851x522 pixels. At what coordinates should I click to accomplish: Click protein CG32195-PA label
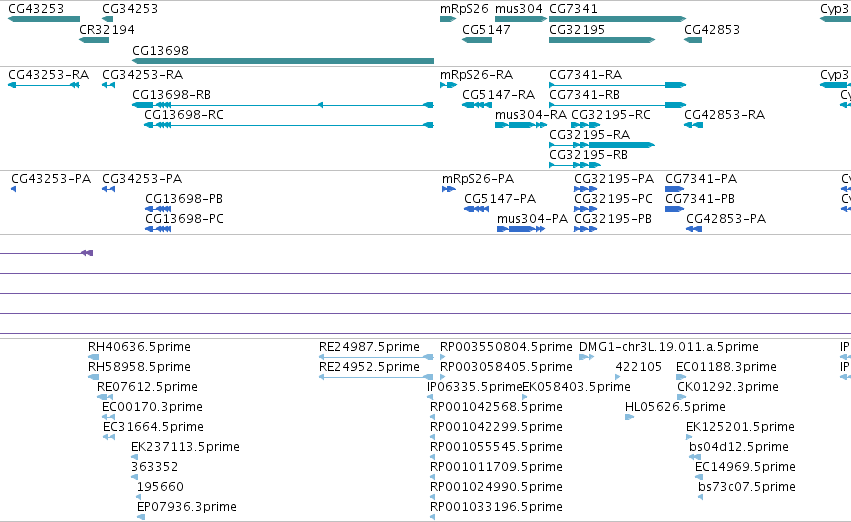614,179
